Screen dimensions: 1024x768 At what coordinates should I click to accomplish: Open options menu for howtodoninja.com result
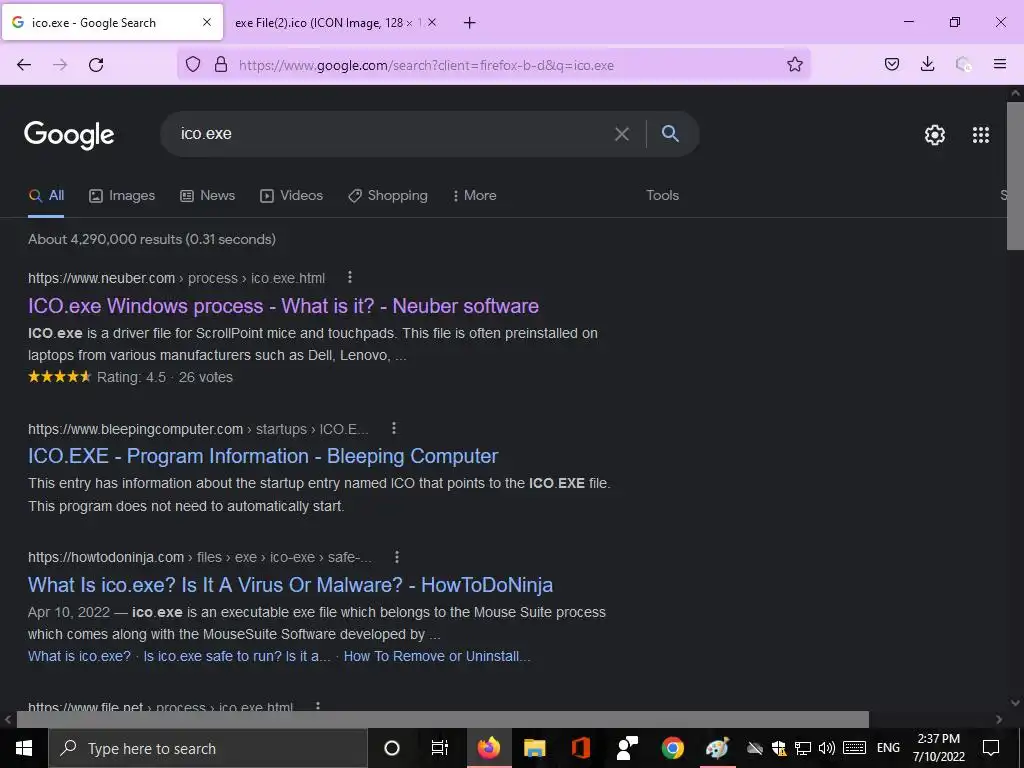click(397, 557)
